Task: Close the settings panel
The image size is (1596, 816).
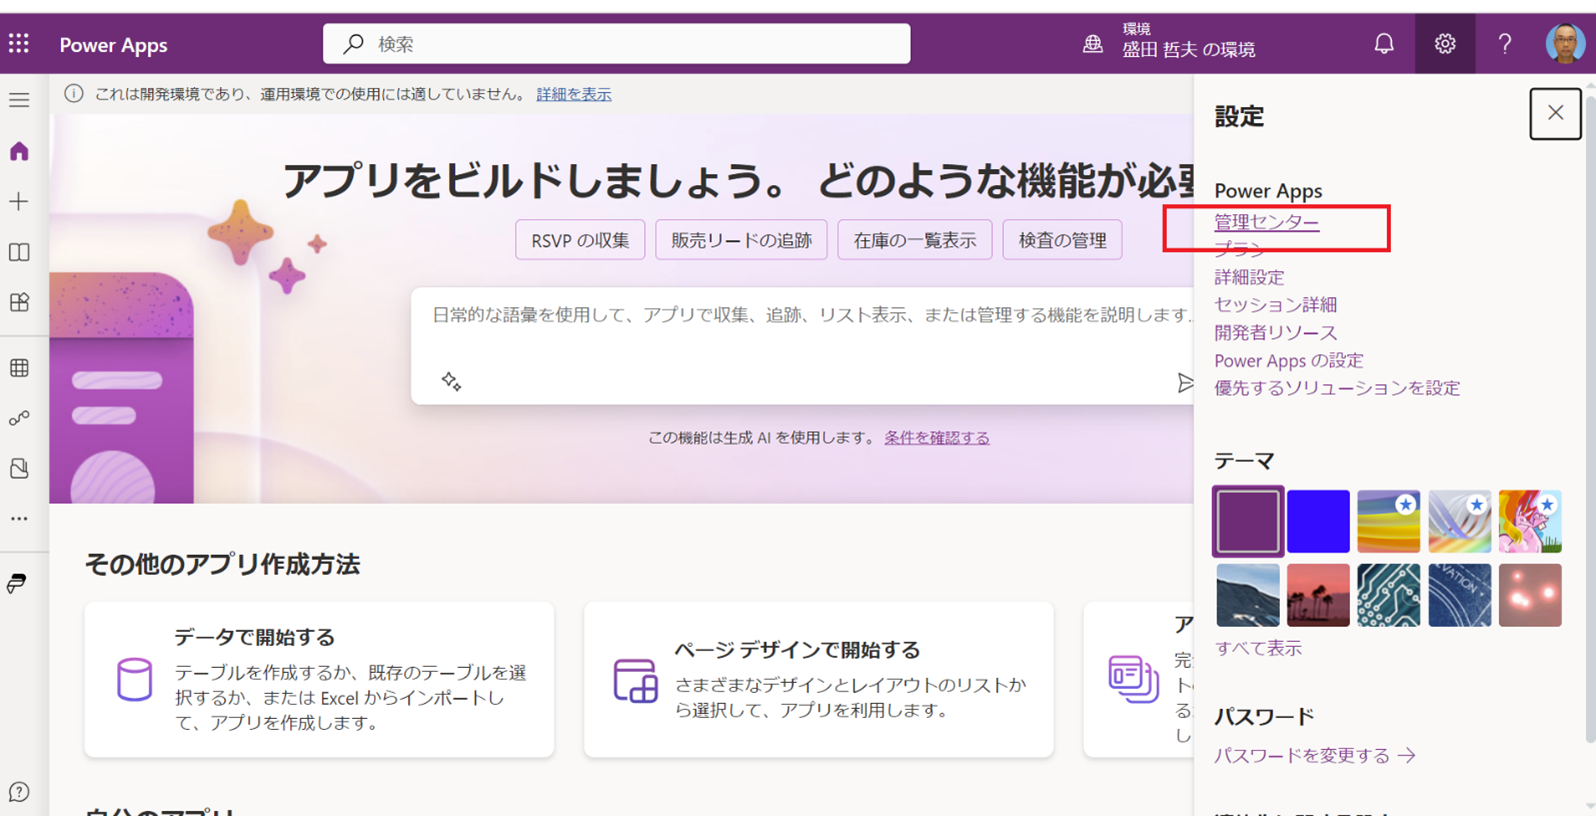Action: pyautogui.click(x=1555, y=113)
